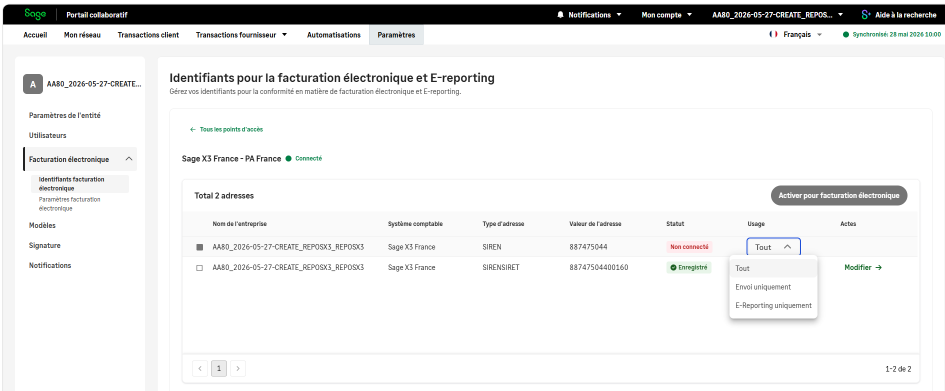Open the Accueil tab
This screenshot has height=391, width=945.
pyautogui.click(x=35, y=35)
